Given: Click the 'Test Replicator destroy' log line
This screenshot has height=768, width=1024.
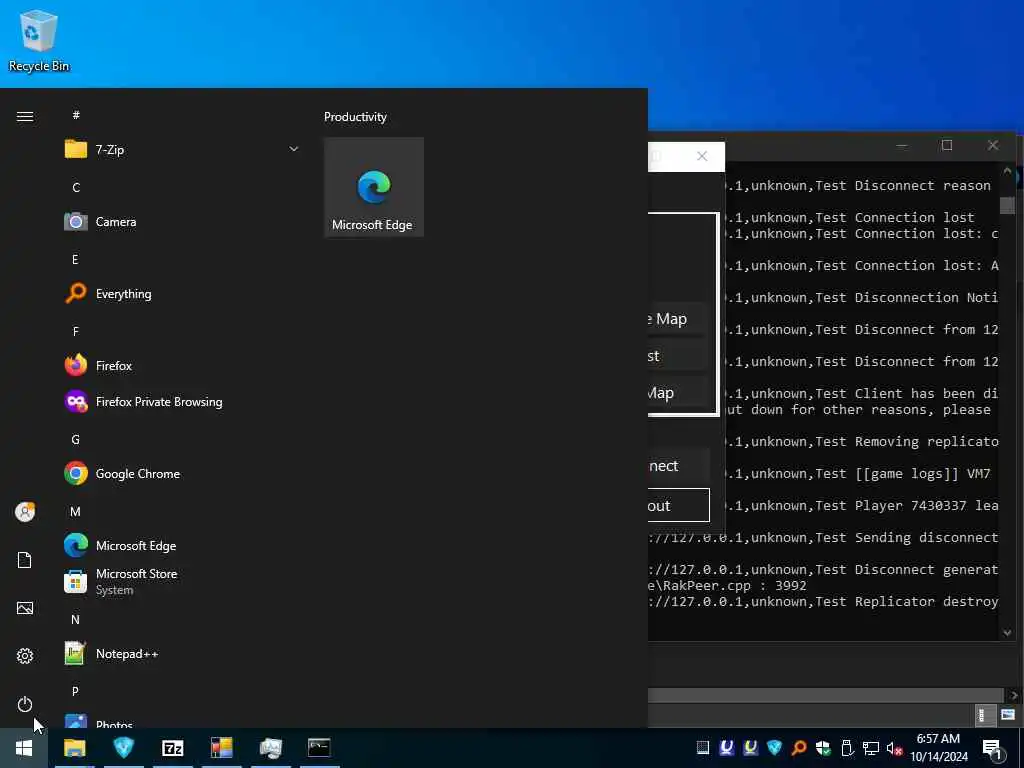Looking at the screenshot, I should pyautogui.click(x=824, y=601).
